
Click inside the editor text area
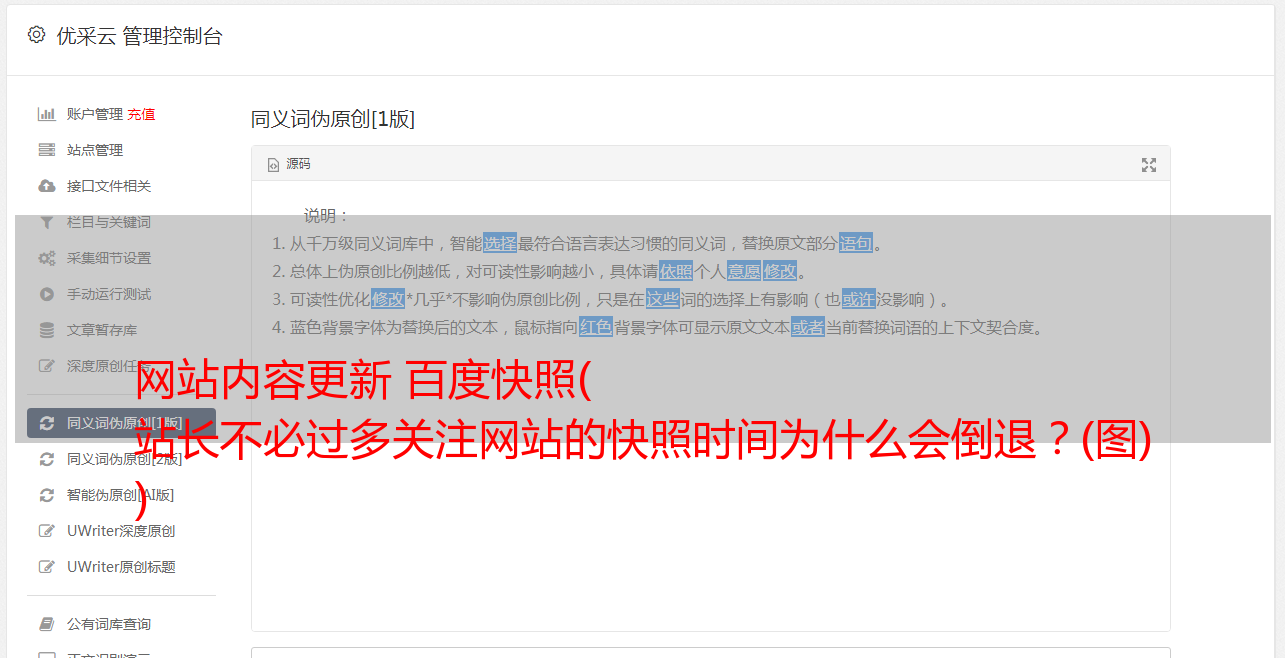[x=710, y=500]
